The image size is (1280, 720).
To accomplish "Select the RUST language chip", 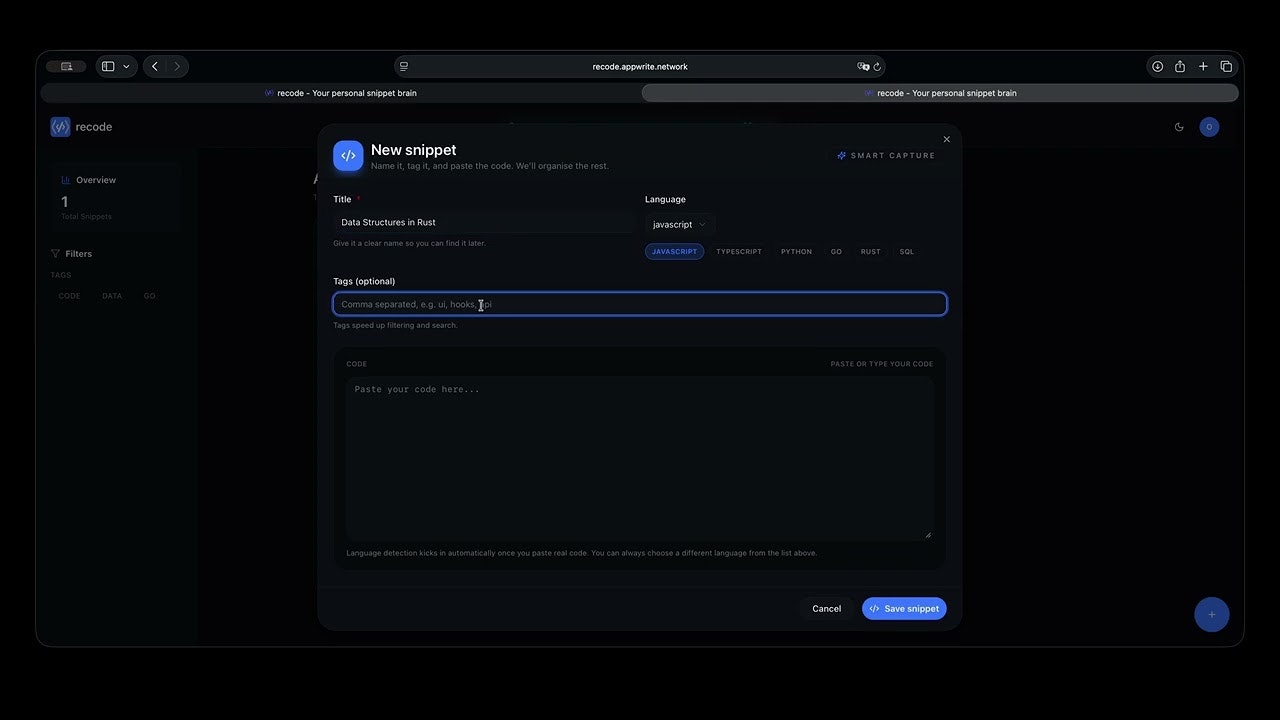I will point(871,252).
